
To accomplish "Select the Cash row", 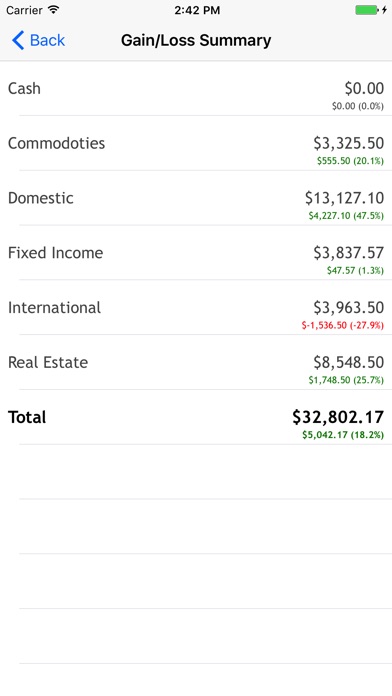I will click(196, 88).
